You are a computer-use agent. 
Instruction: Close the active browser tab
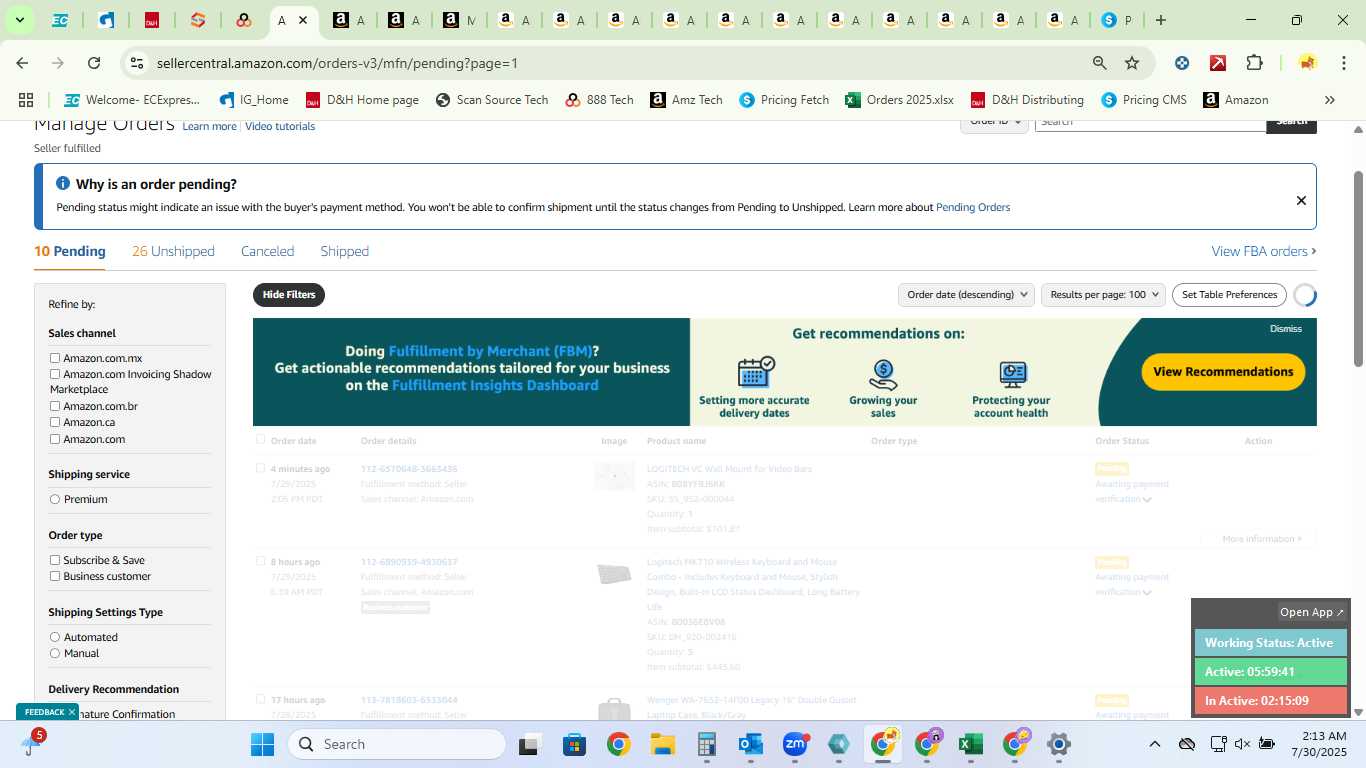(x=303, y=20)
